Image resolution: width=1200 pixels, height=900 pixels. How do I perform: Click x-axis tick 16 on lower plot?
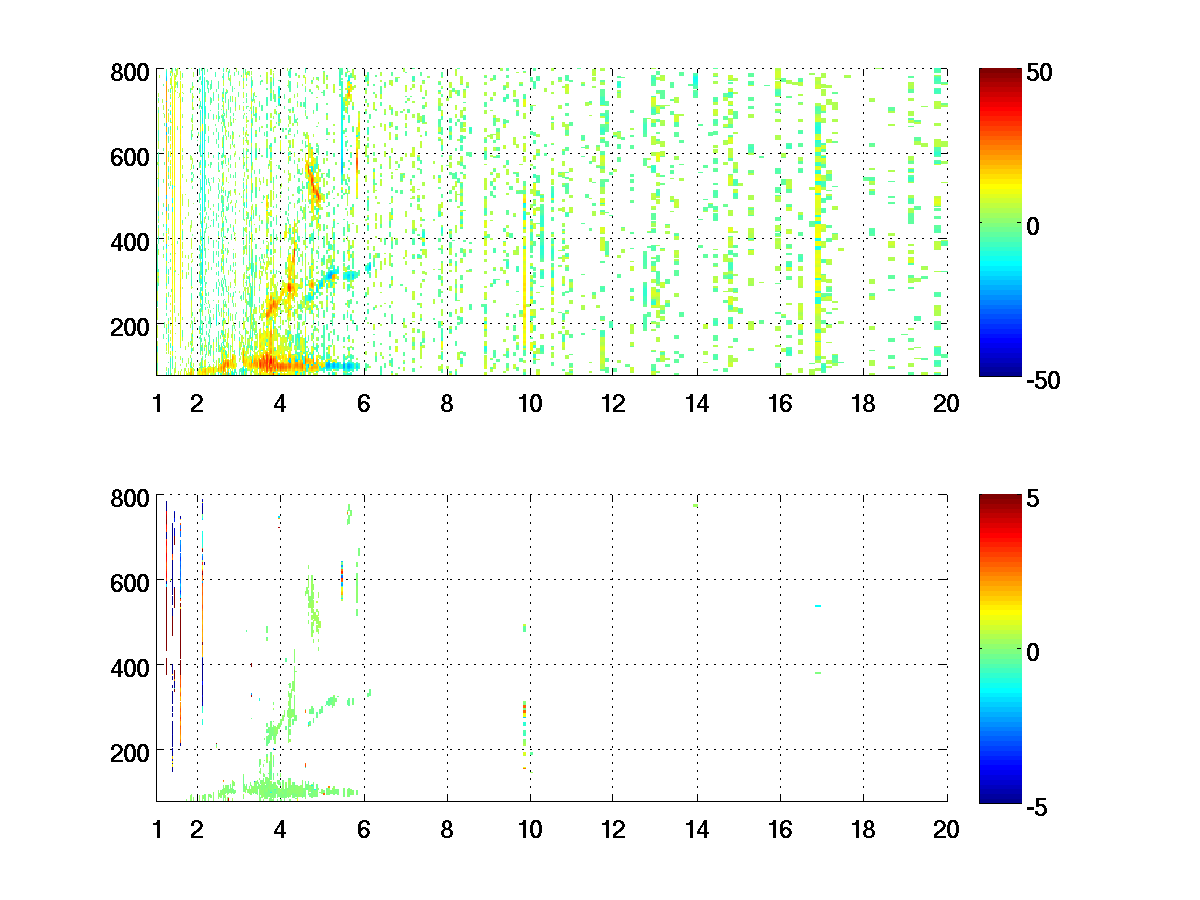pyautogui.click(x=780, y=829)
